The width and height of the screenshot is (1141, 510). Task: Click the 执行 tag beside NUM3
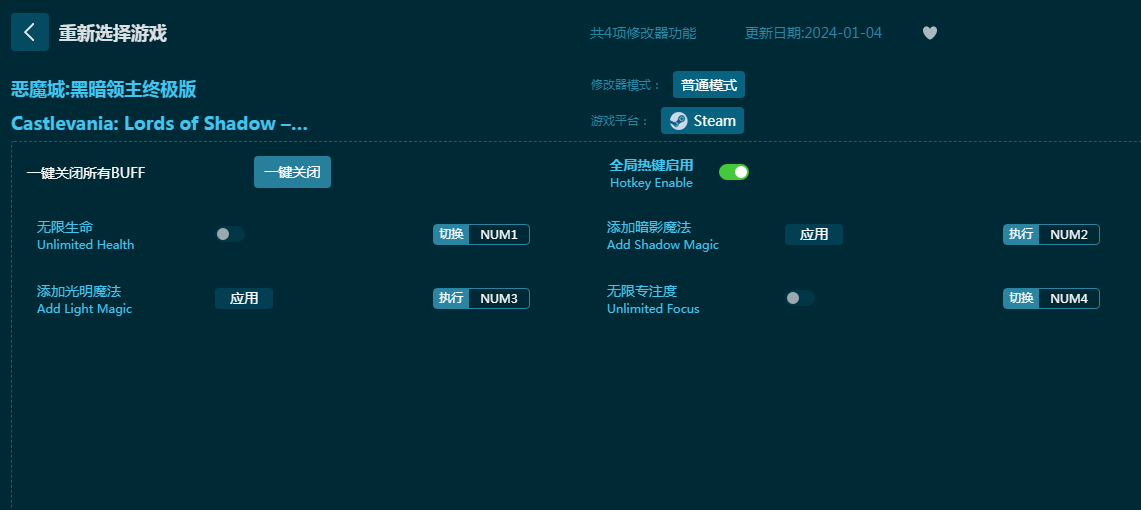tap(451, 298)
